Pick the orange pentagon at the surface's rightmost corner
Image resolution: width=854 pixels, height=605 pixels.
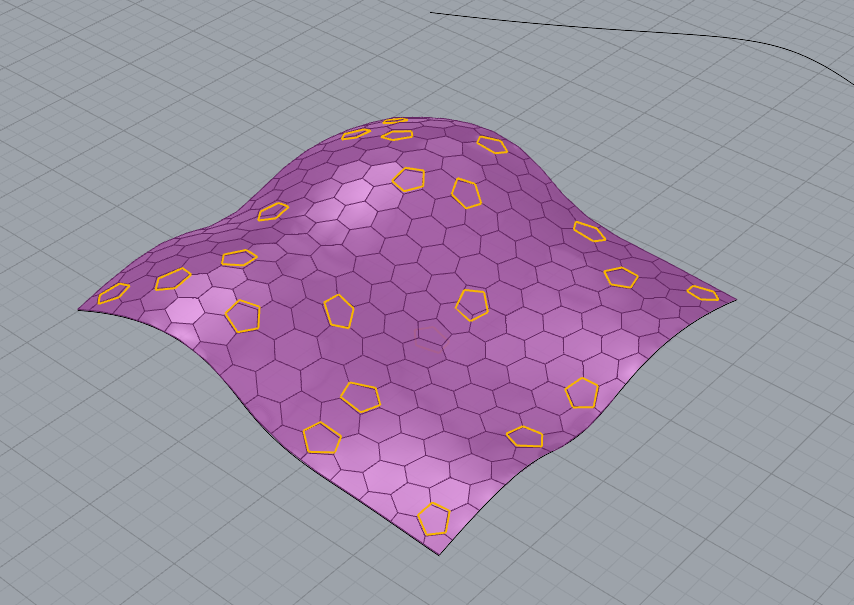[x=703, y=293]
